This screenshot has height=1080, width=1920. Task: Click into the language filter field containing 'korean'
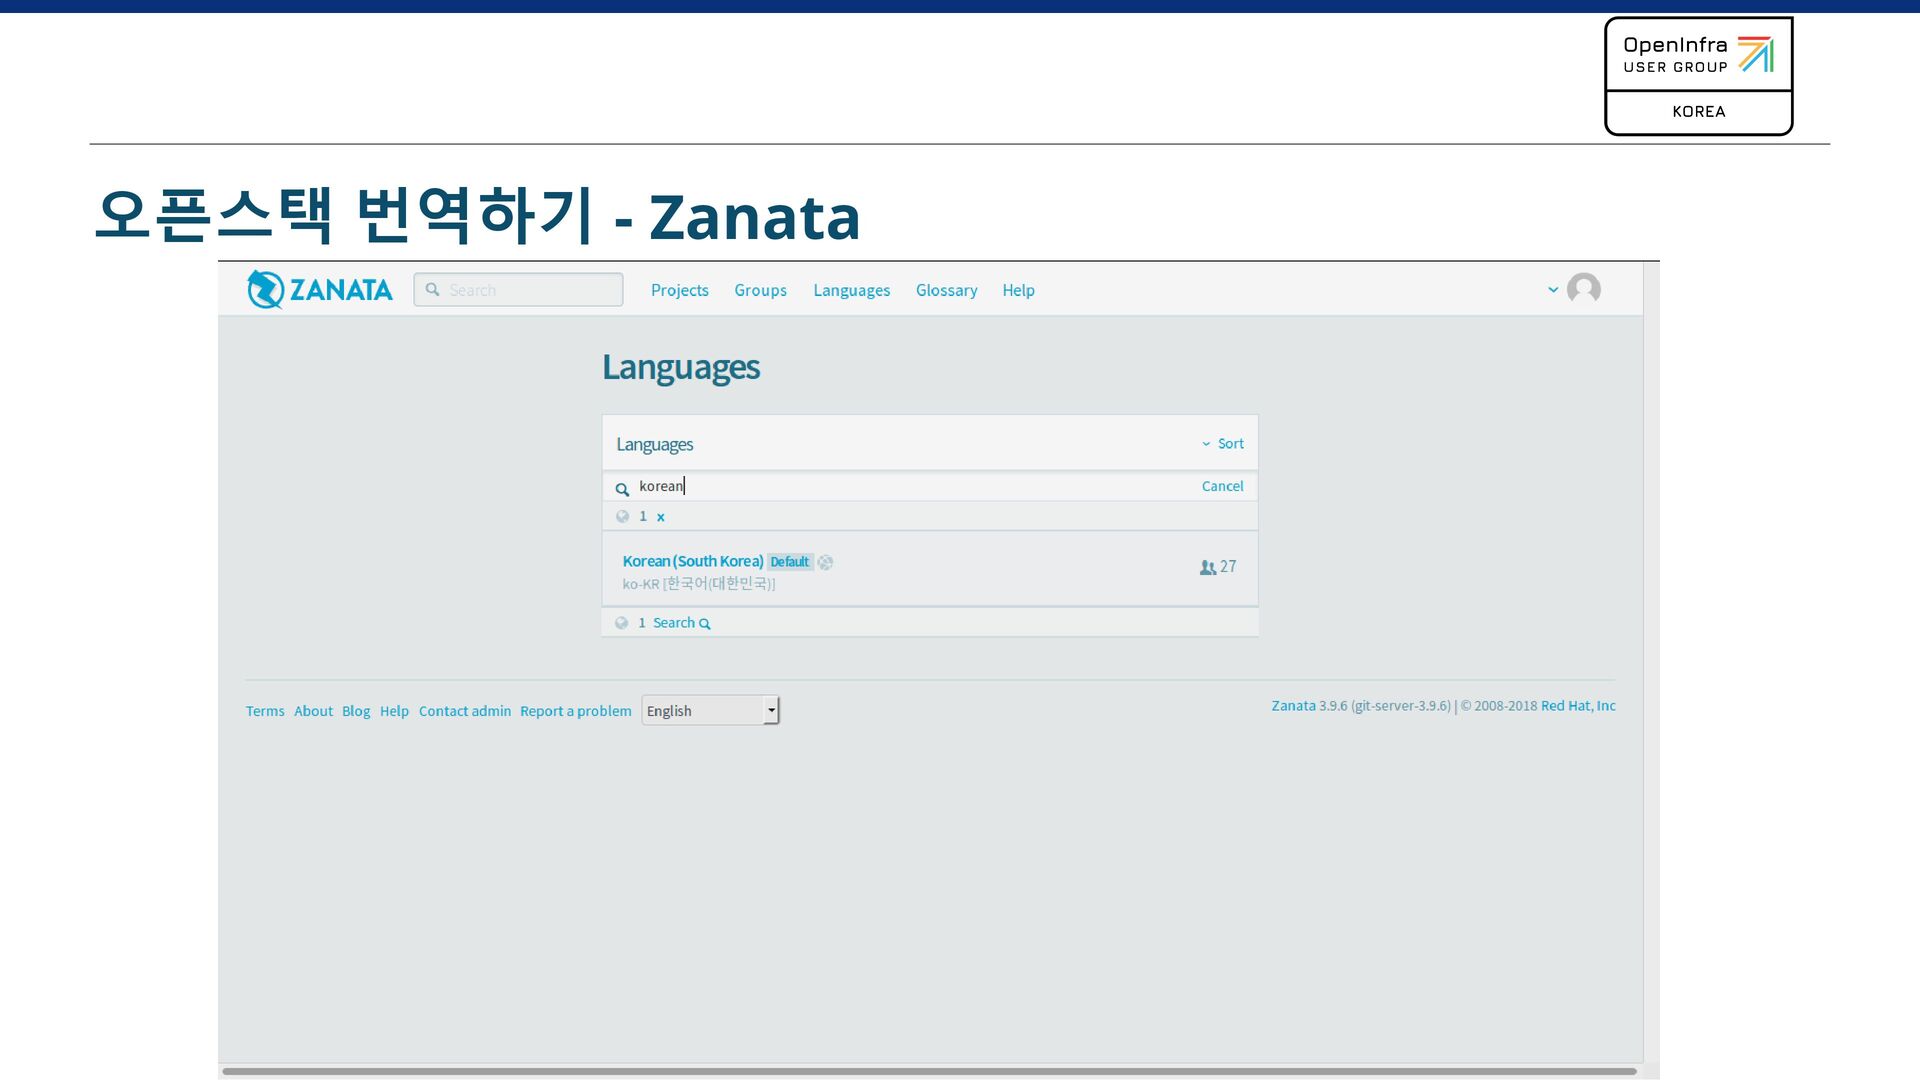click(915, 486)
